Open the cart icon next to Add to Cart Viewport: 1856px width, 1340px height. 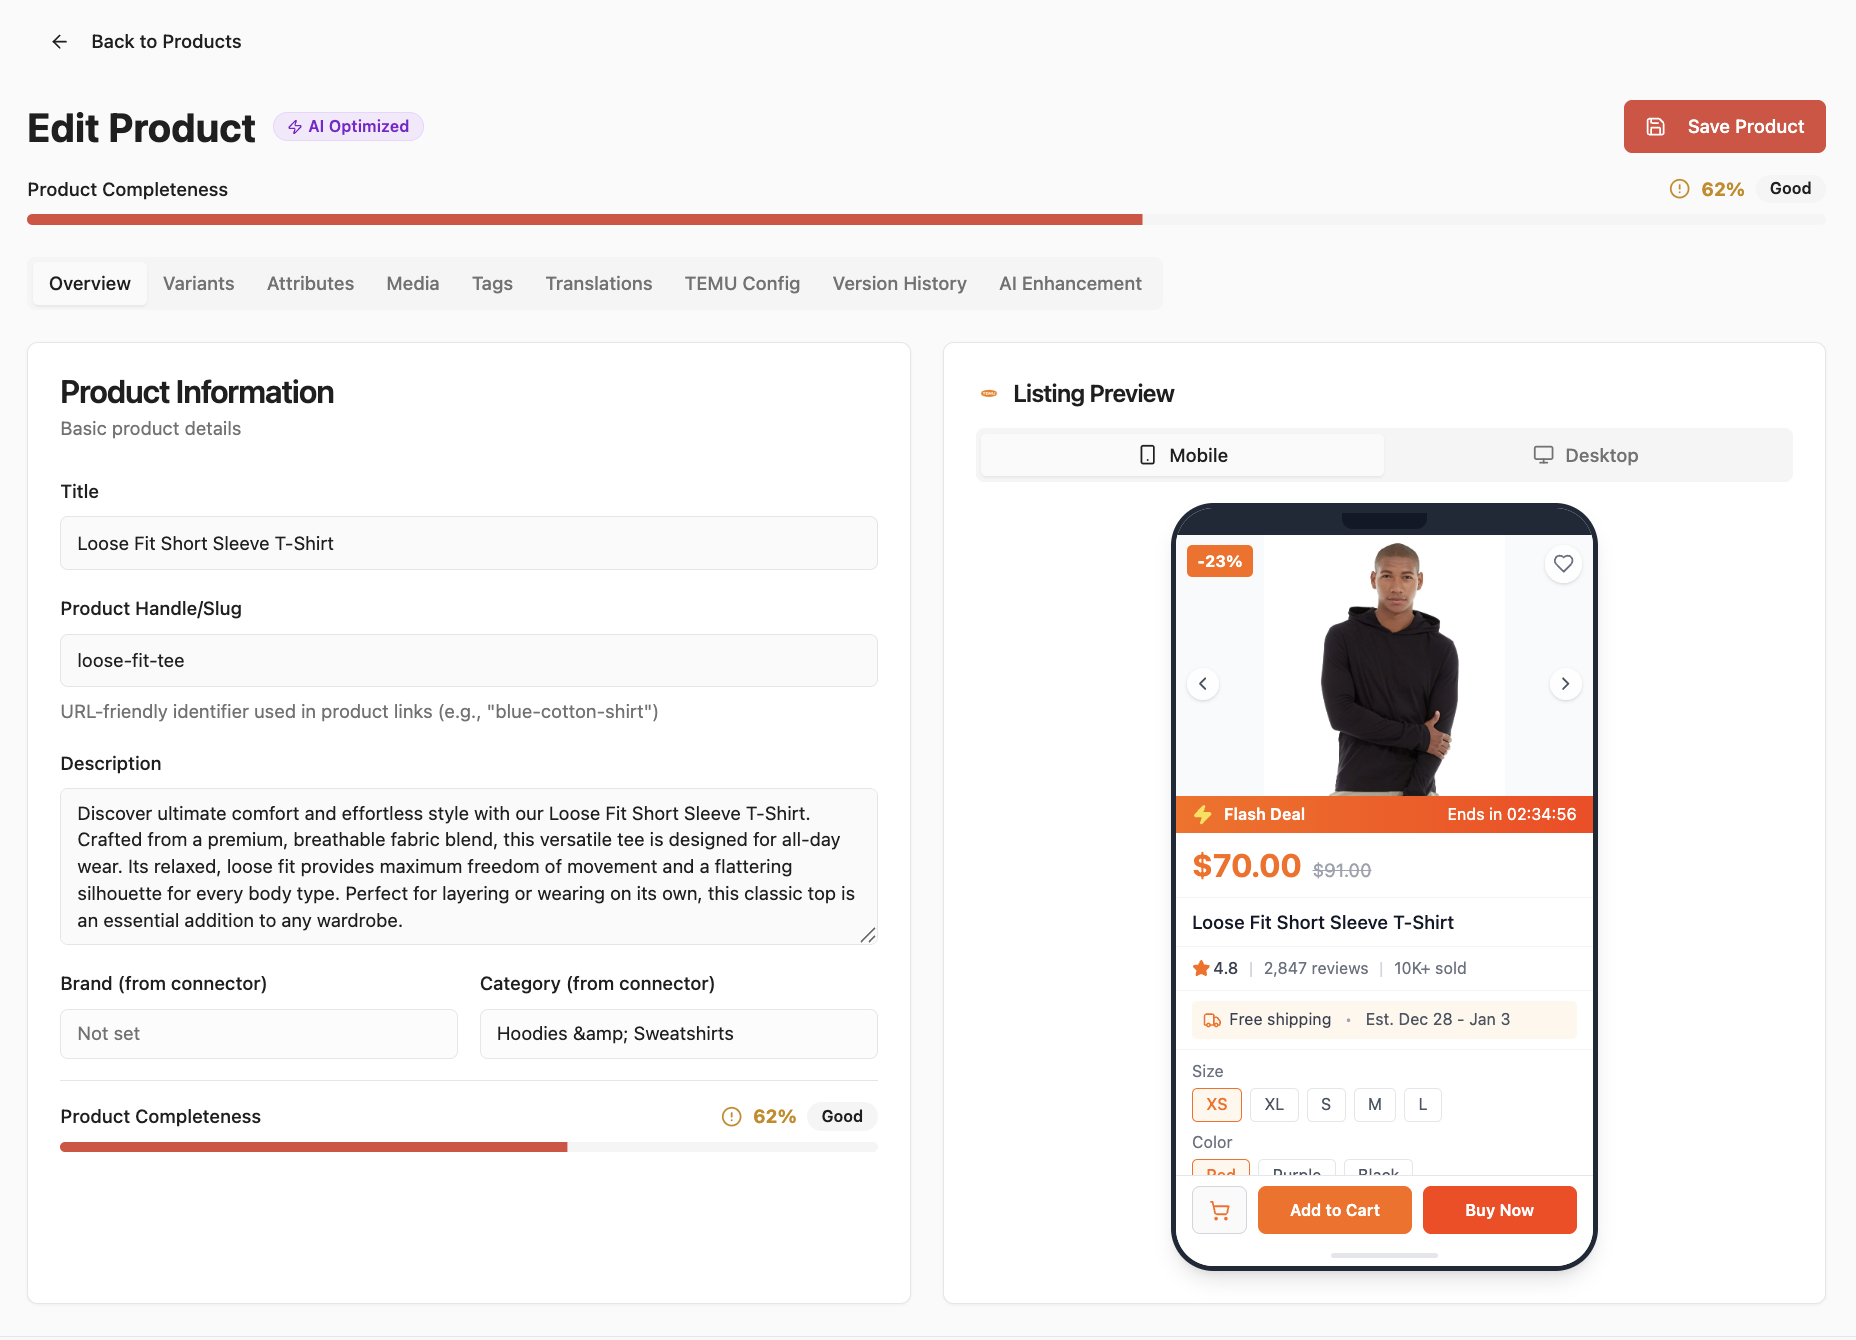pyautogui.click(x=1218, y=1210)
